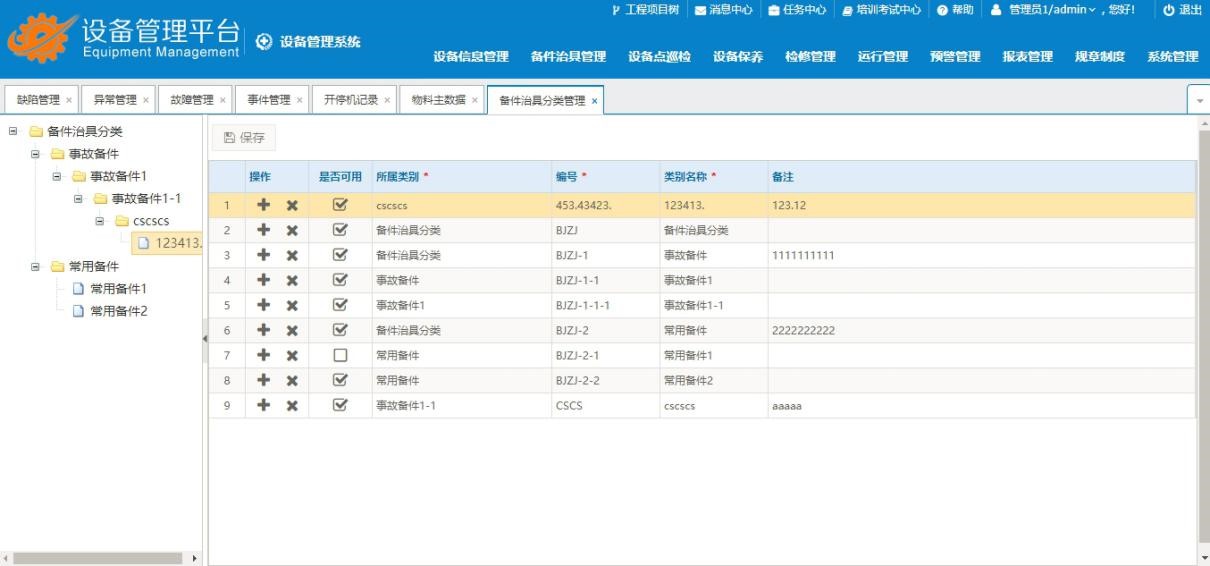Viewport: 1210px width, 566px height.
Task: Click the plus icon in row 7
Action: tap(265, 355)
